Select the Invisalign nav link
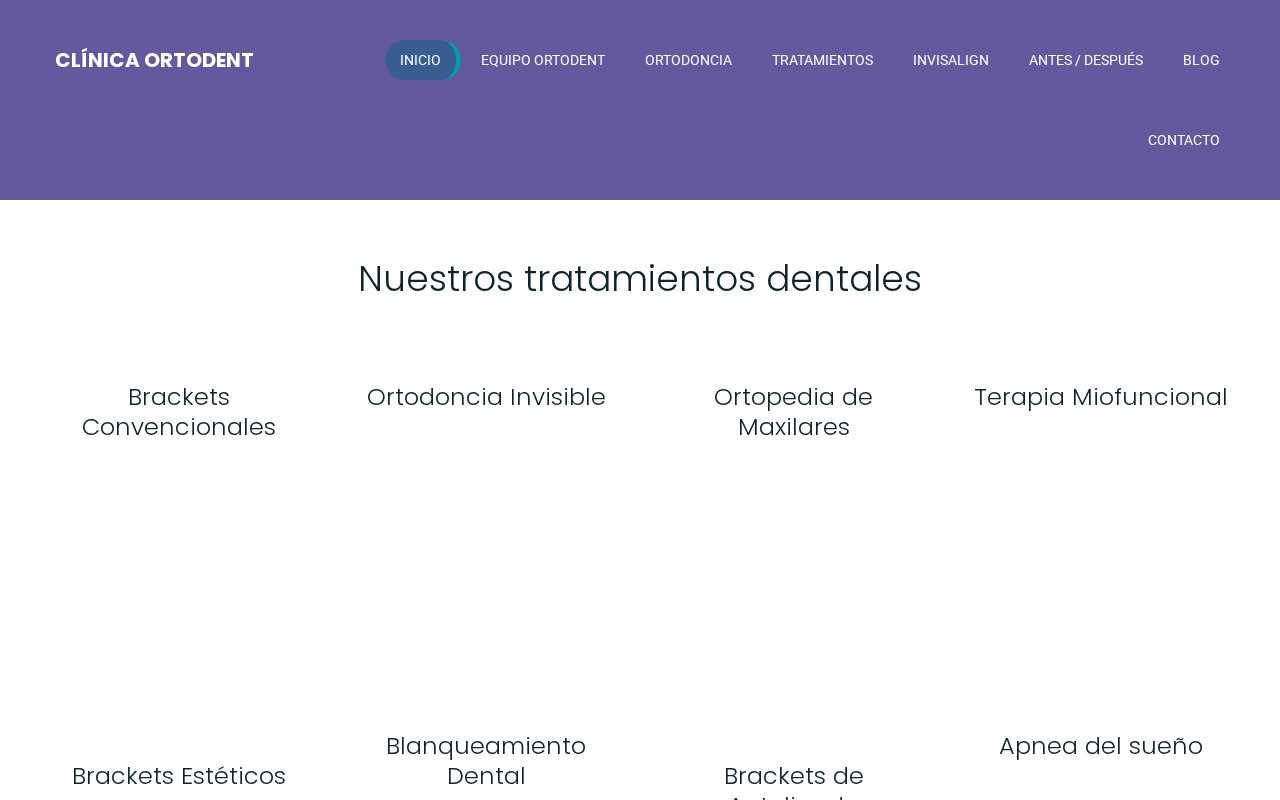The height and width of the screenshot is (800, 1280). pyautogui.click(x=951, y=60)
